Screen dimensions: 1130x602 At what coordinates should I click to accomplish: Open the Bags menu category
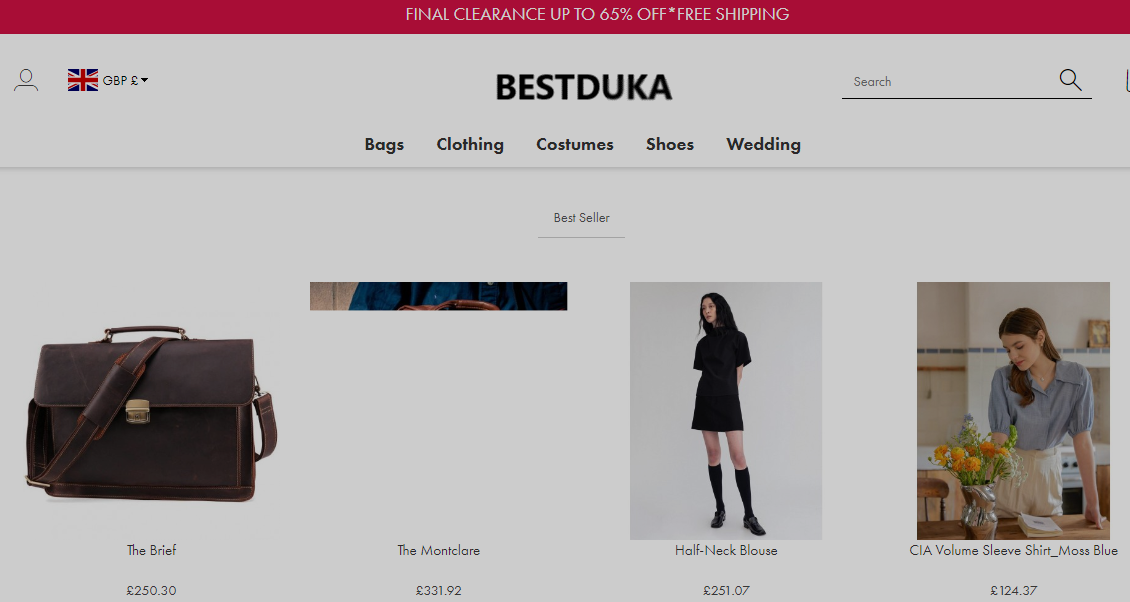tap(384, 144)
